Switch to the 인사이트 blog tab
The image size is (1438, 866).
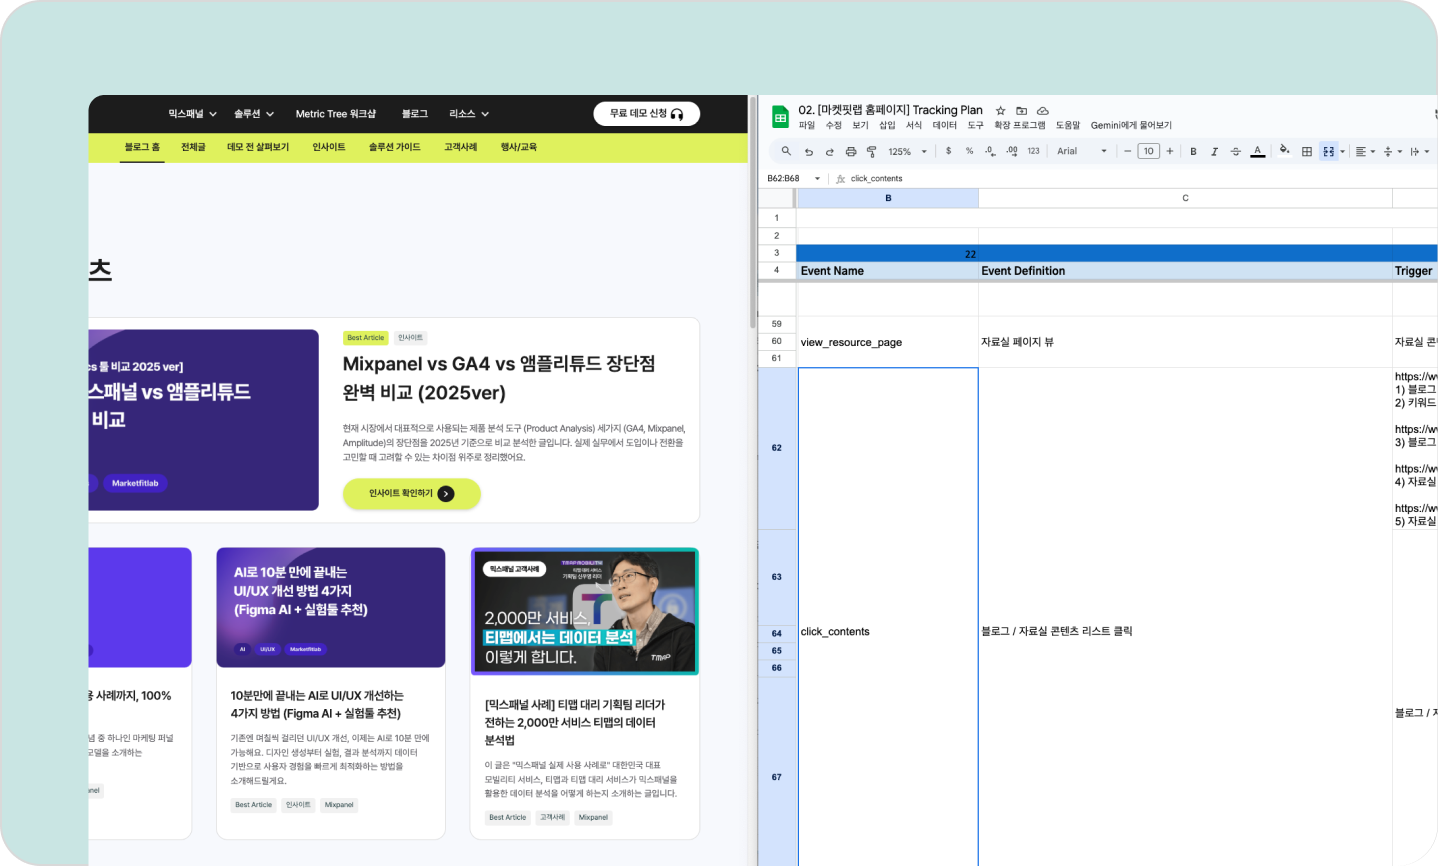(329, 147)
